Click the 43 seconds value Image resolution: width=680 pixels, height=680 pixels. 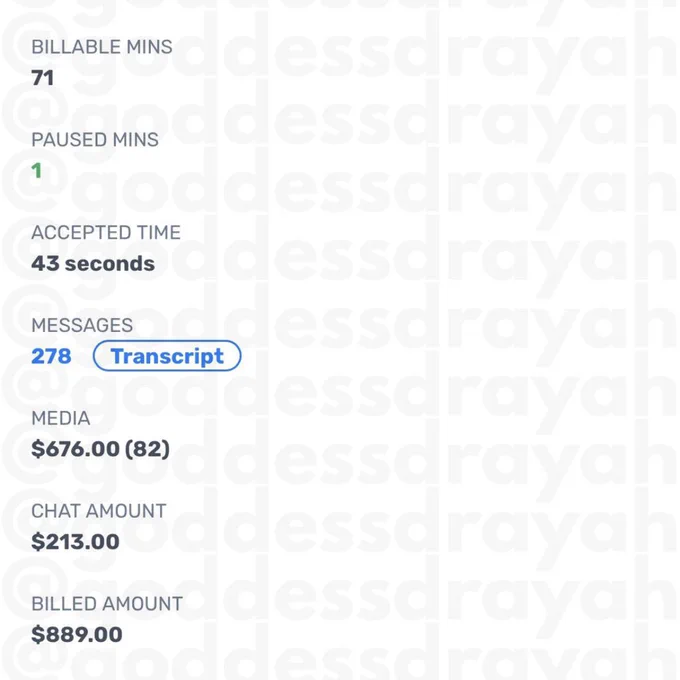(93, 263)
